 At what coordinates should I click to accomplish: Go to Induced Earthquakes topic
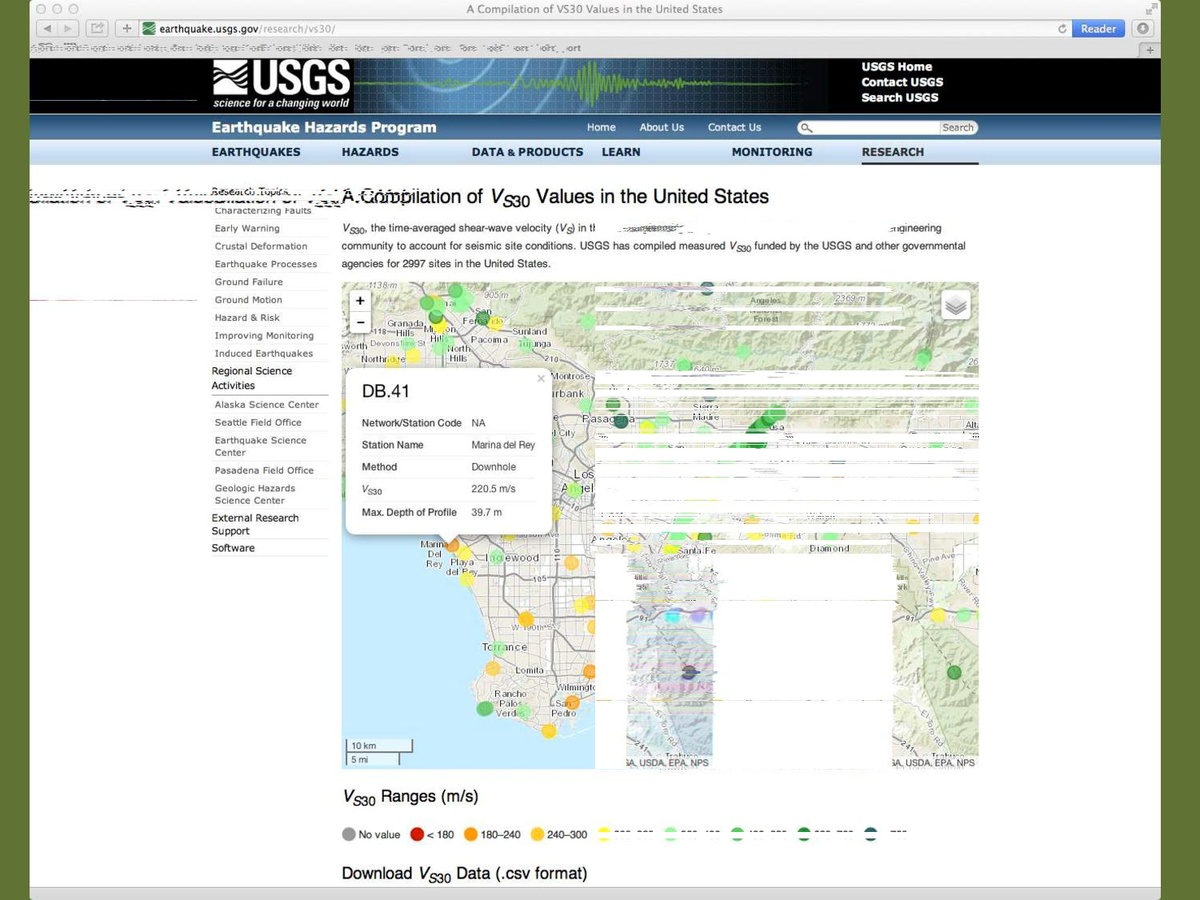pos(263,353)
